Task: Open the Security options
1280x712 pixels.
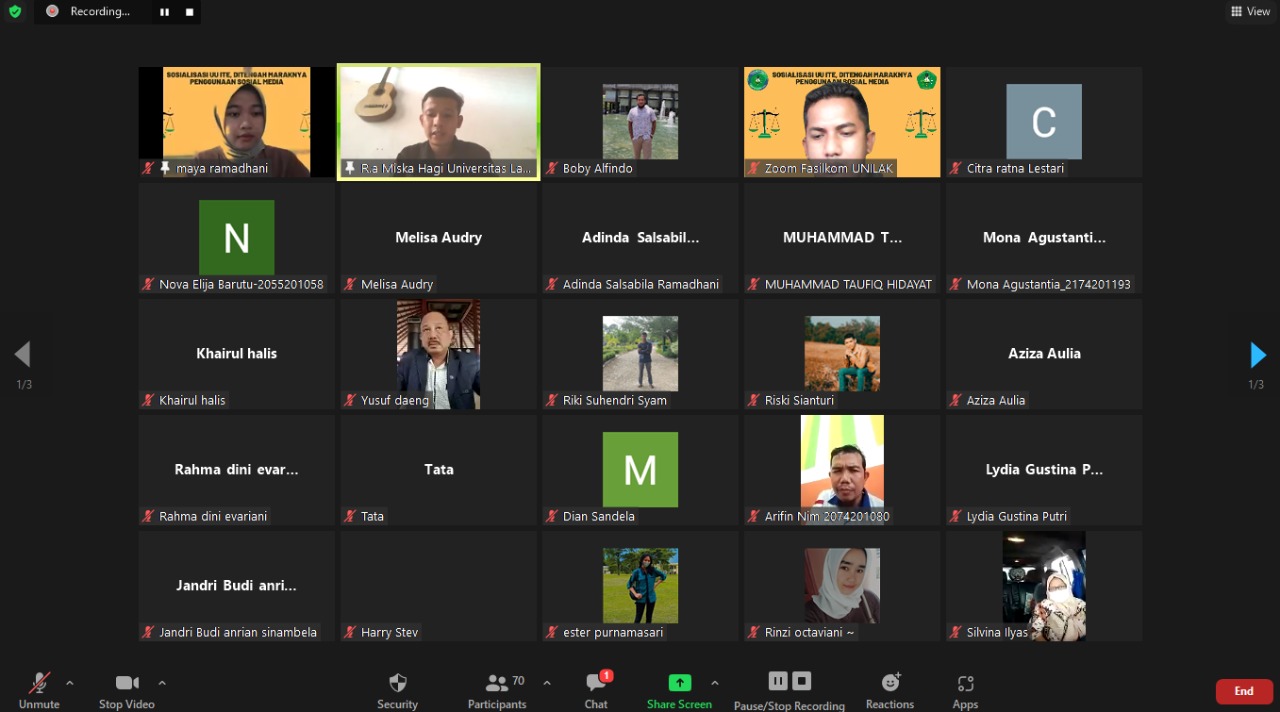Action: pyautogui.click(x=397, y=691)
